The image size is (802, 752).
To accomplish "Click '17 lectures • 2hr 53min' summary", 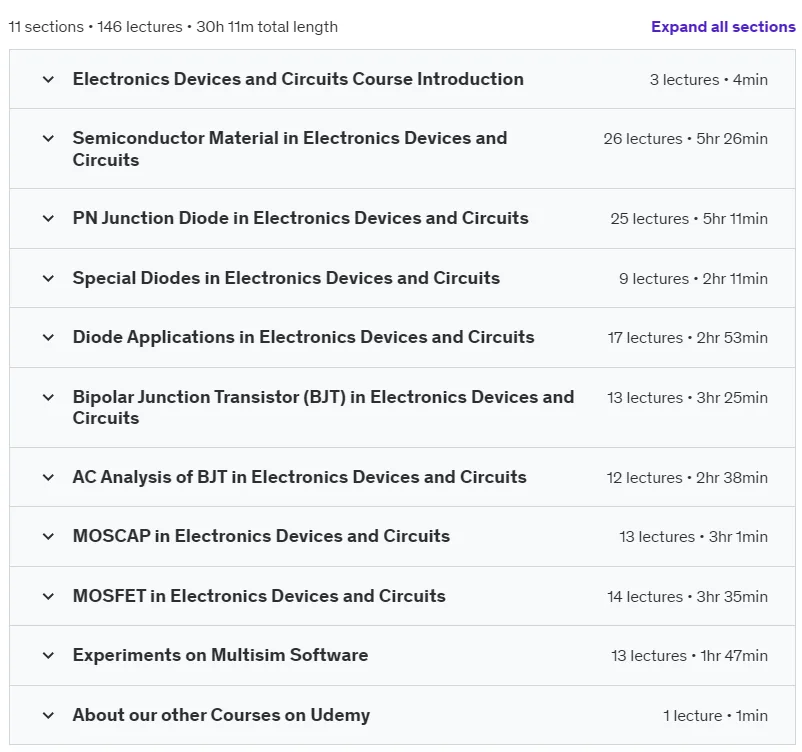I will pos(687,338).
